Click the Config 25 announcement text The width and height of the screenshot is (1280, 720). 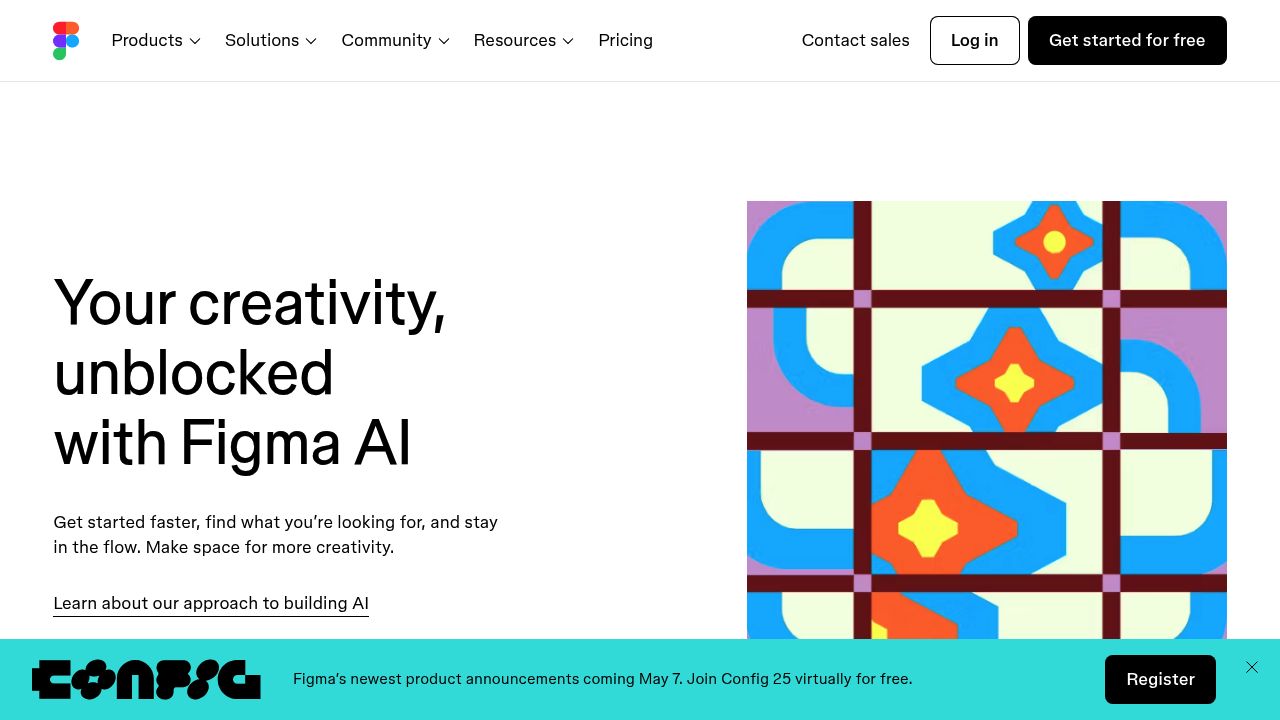pos(602,679)
